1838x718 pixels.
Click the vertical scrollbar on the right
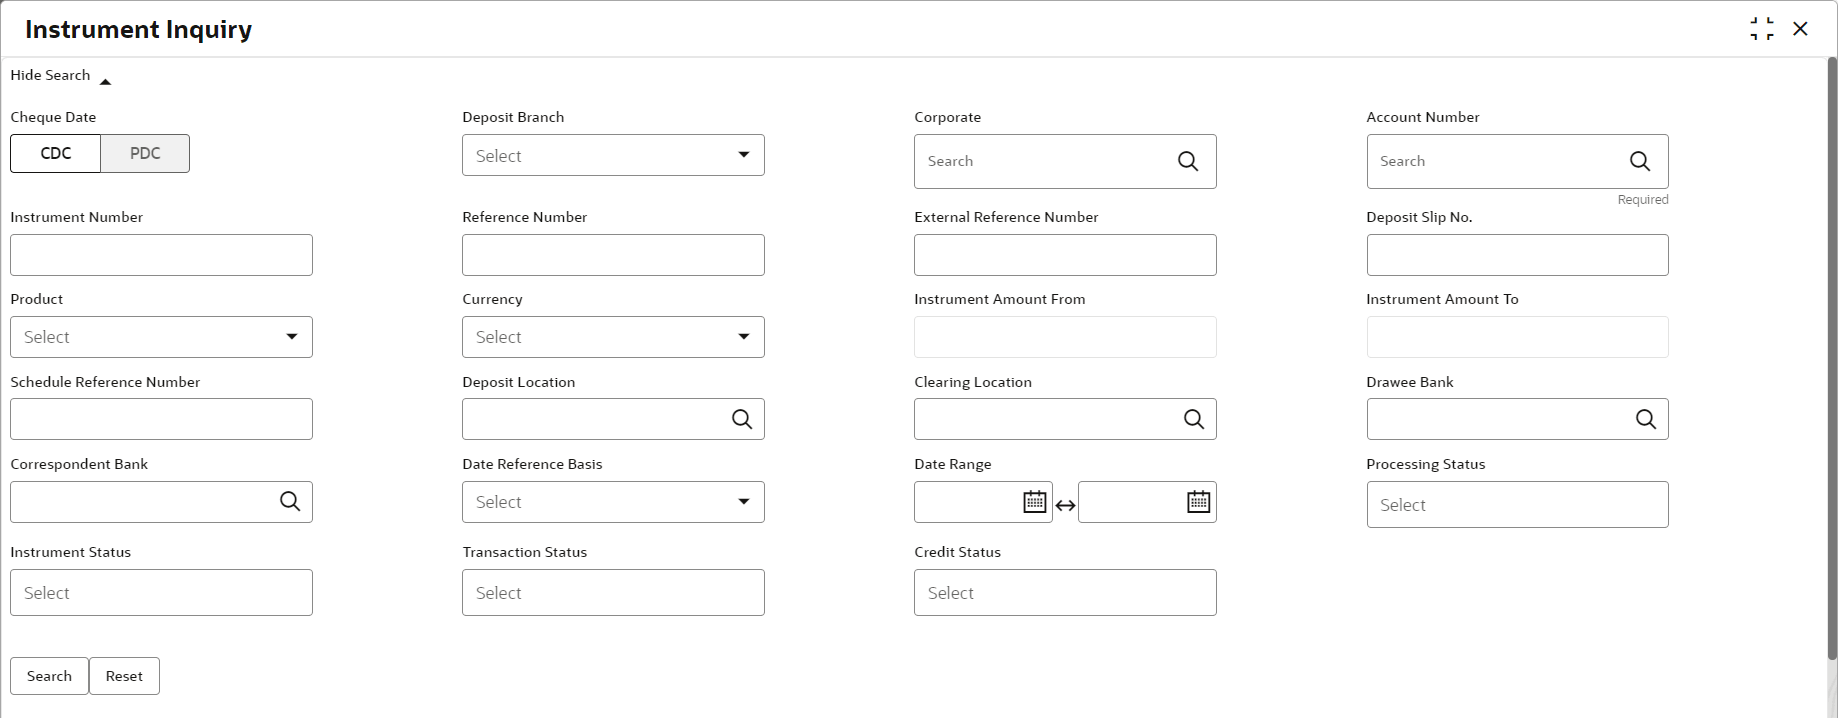point(1831,360)
